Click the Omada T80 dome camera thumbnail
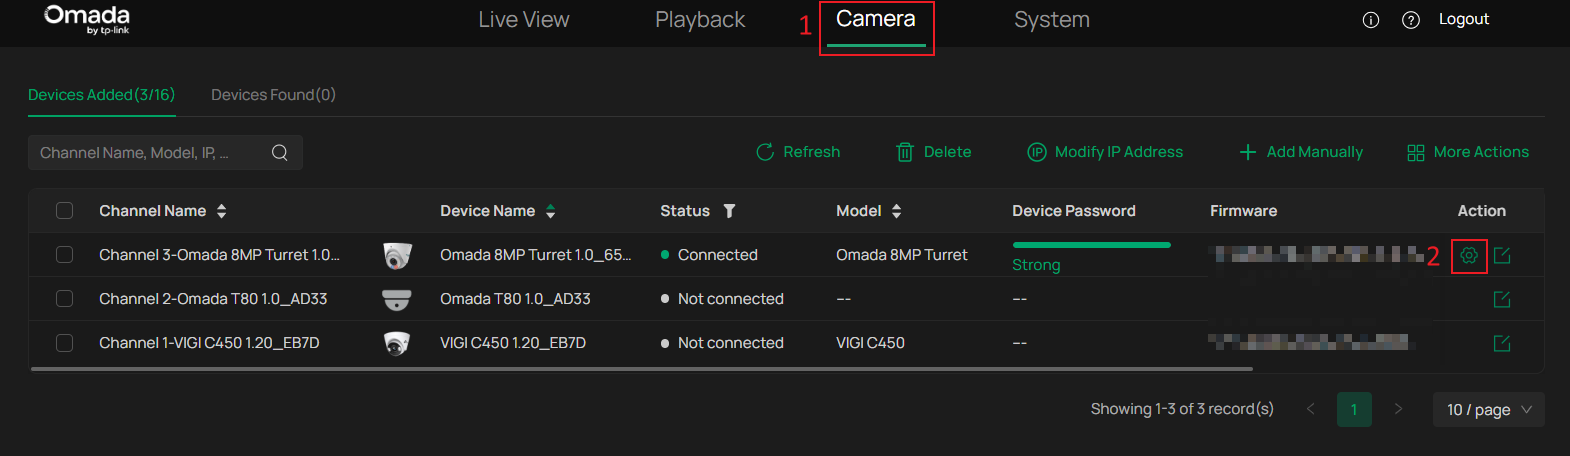Image resolution: width=1570 pixels, height=456 pixels. coord(397,299)
